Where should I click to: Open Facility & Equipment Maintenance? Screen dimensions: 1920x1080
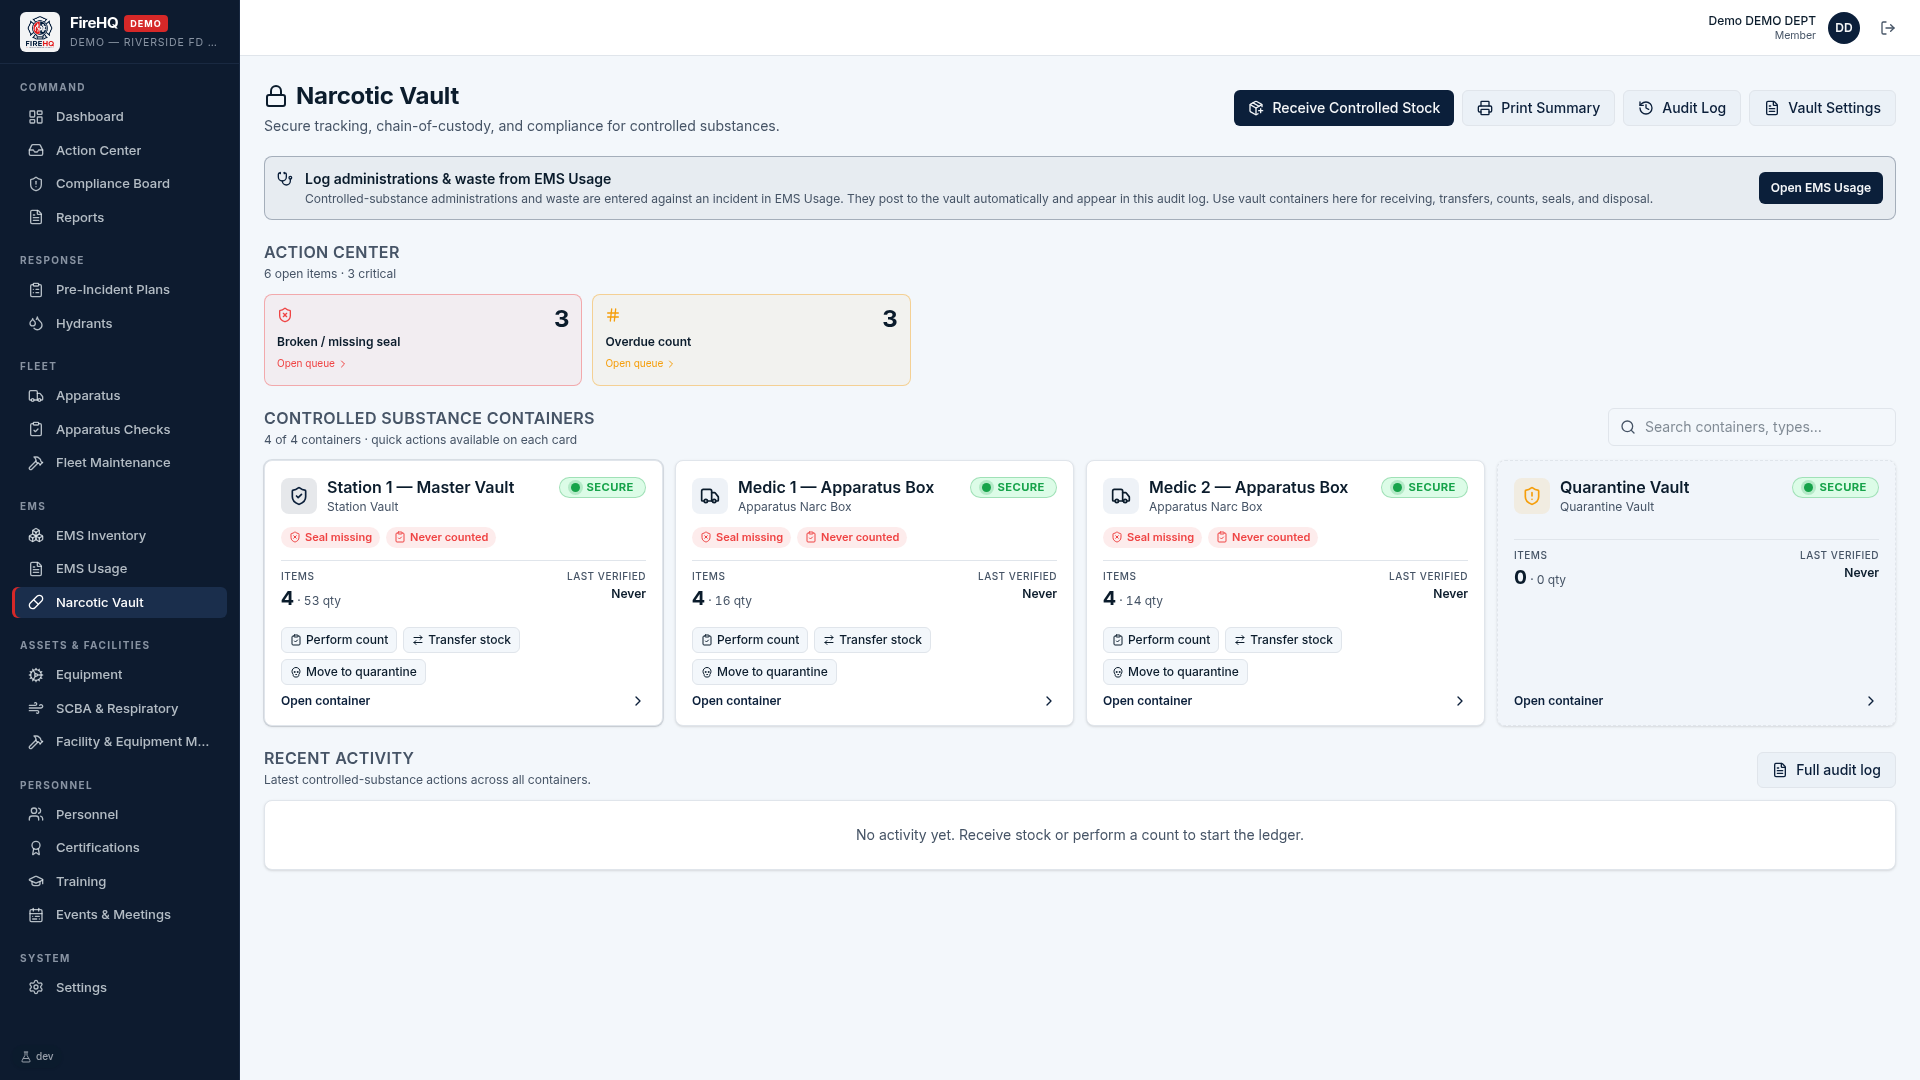coord(120,742)
